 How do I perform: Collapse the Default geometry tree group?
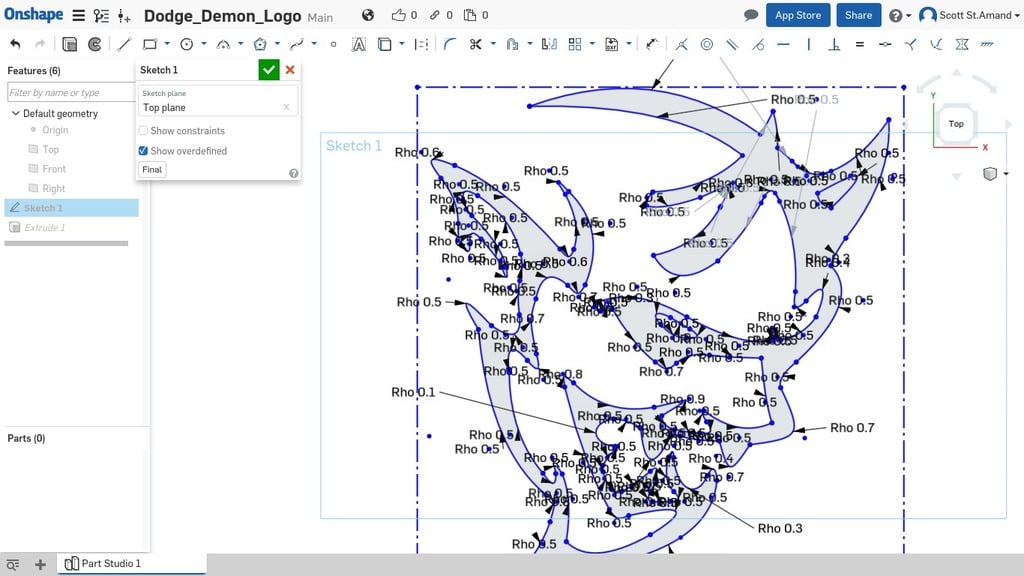pos(15,113)
